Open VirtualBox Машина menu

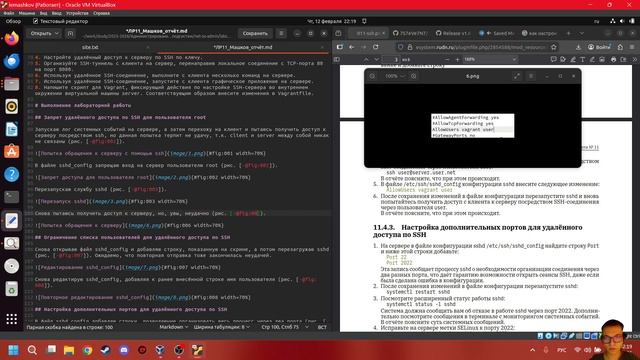tap(27, 13)
